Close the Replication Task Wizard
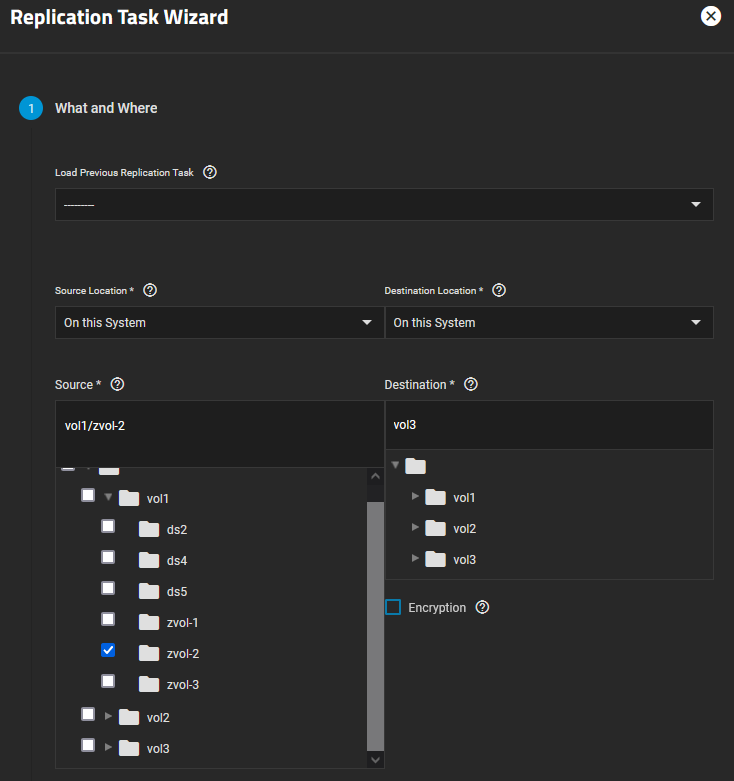734x781 pixels. click(x=711, y=16)
